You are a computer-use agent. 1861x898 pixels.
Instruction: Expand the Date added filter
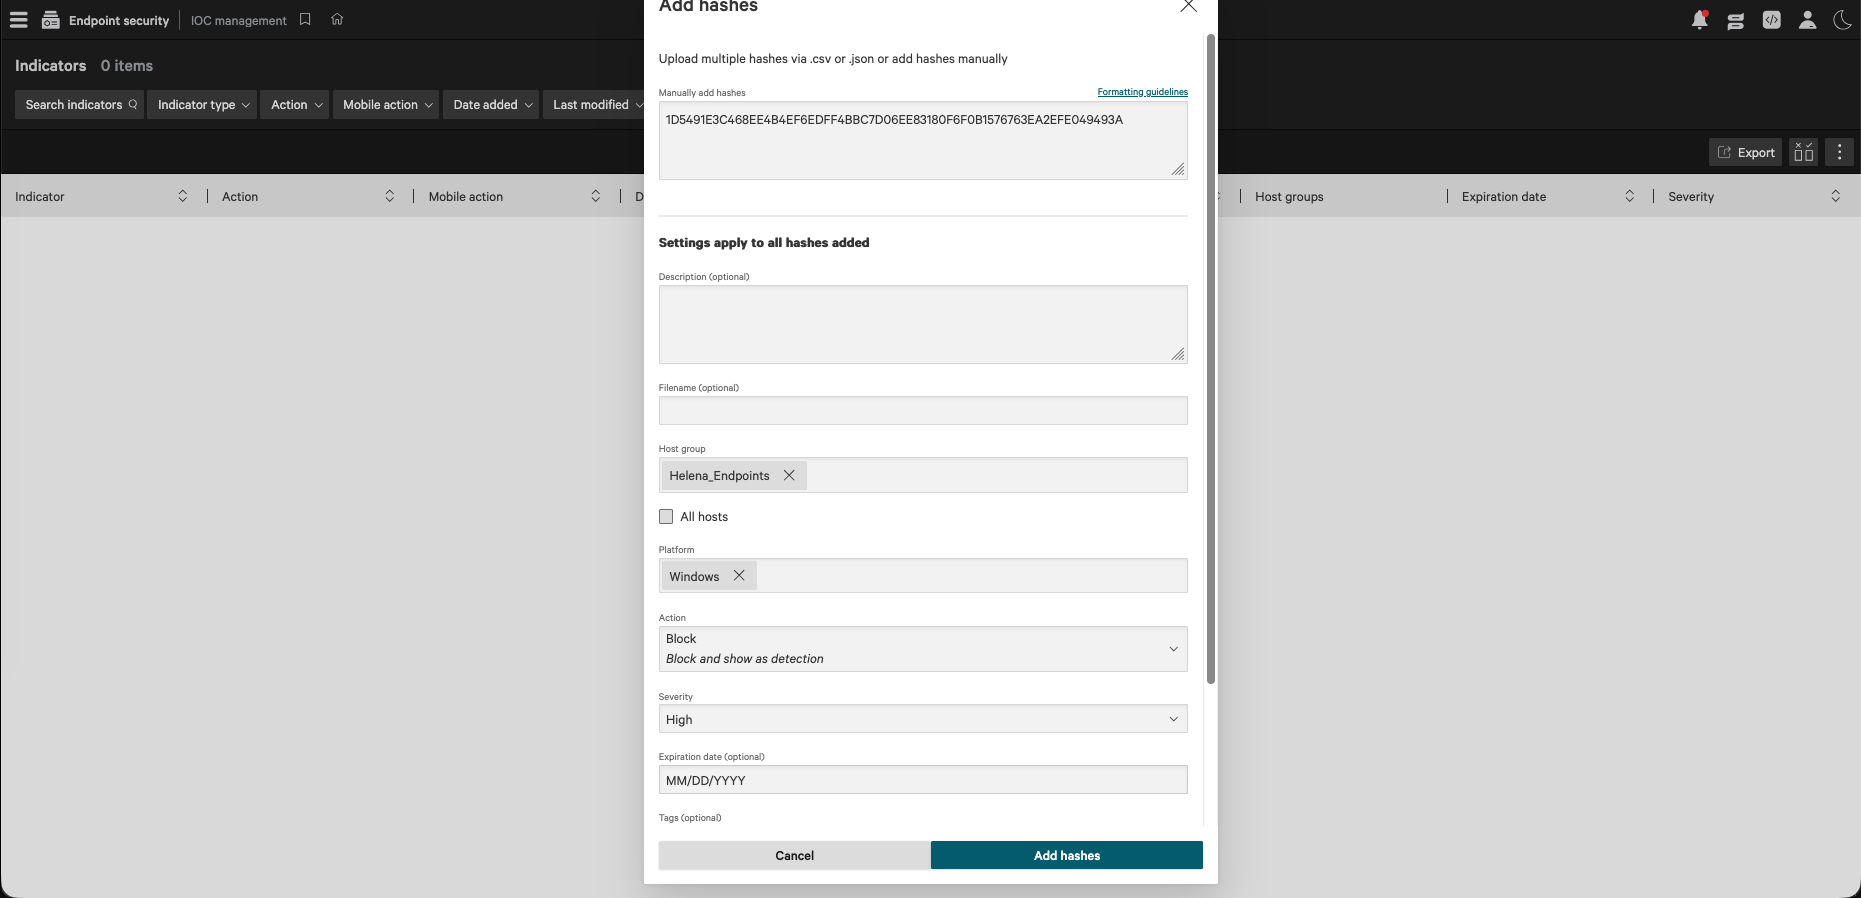coord(492,105)
